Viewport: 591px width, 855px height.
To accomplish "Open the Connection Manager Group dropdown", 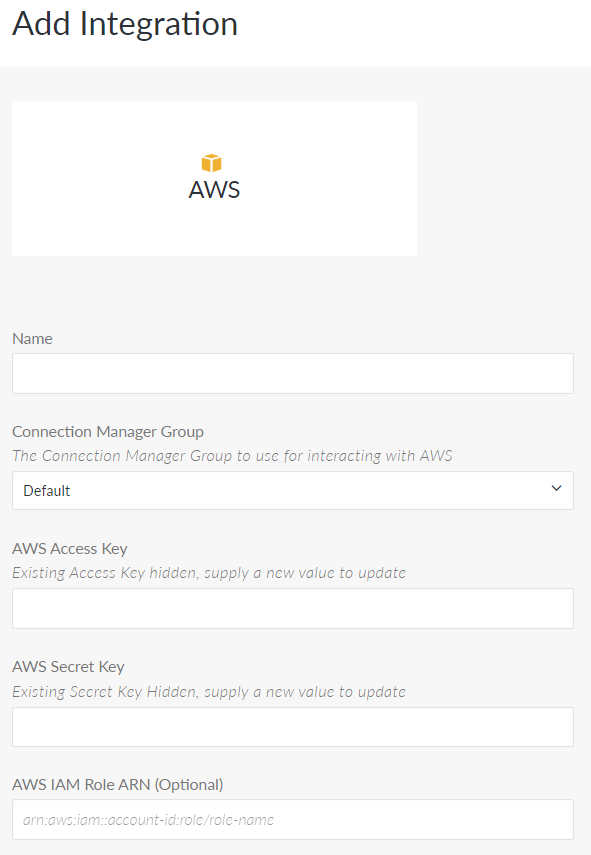I will tap(293, 490).
